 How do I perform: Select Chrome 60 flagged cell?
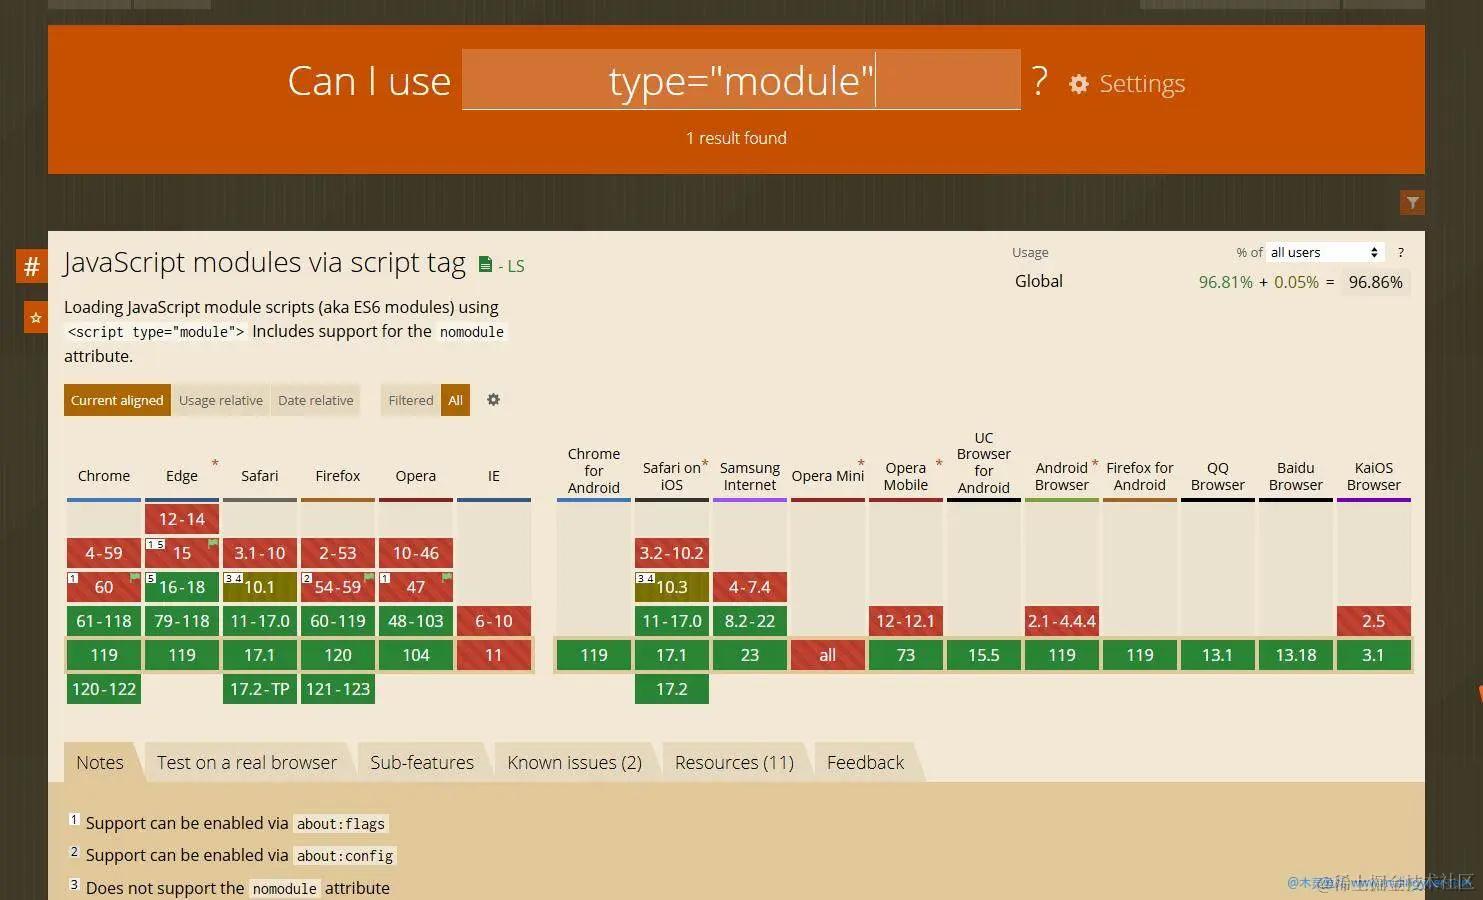[x=104, y=587]
